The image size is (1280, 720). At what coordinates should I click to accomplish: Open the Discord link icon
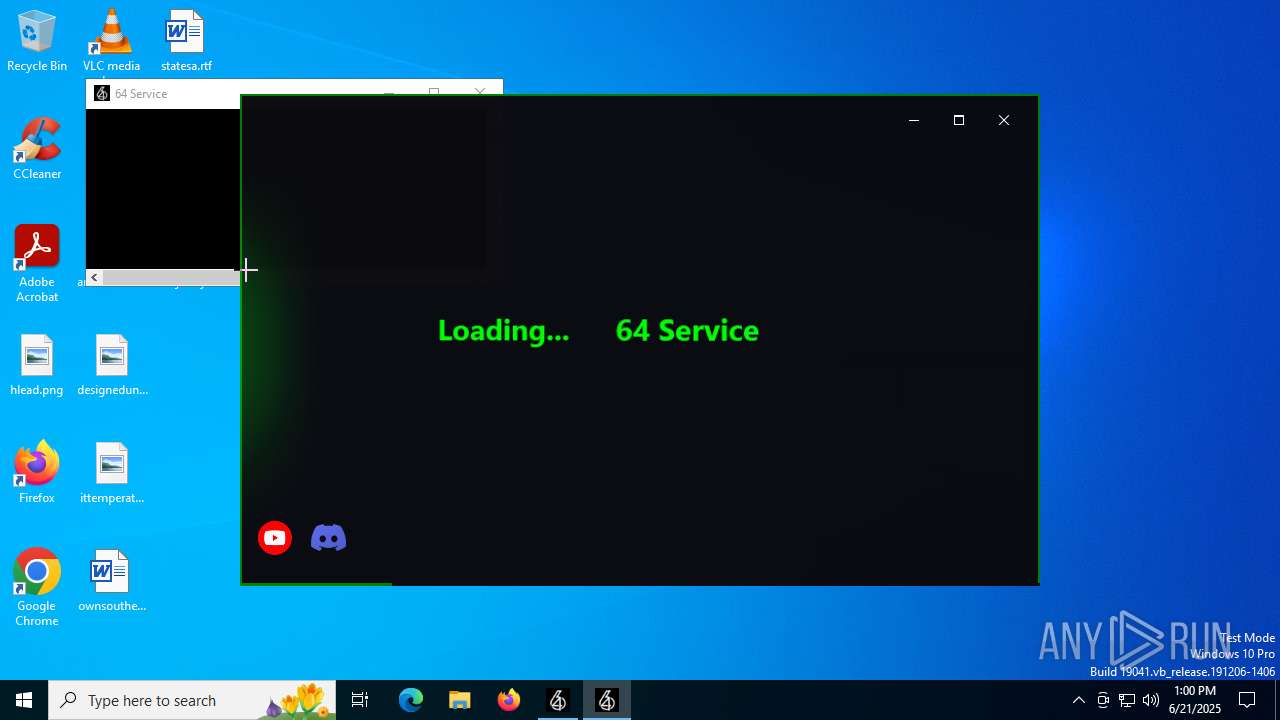328,538
